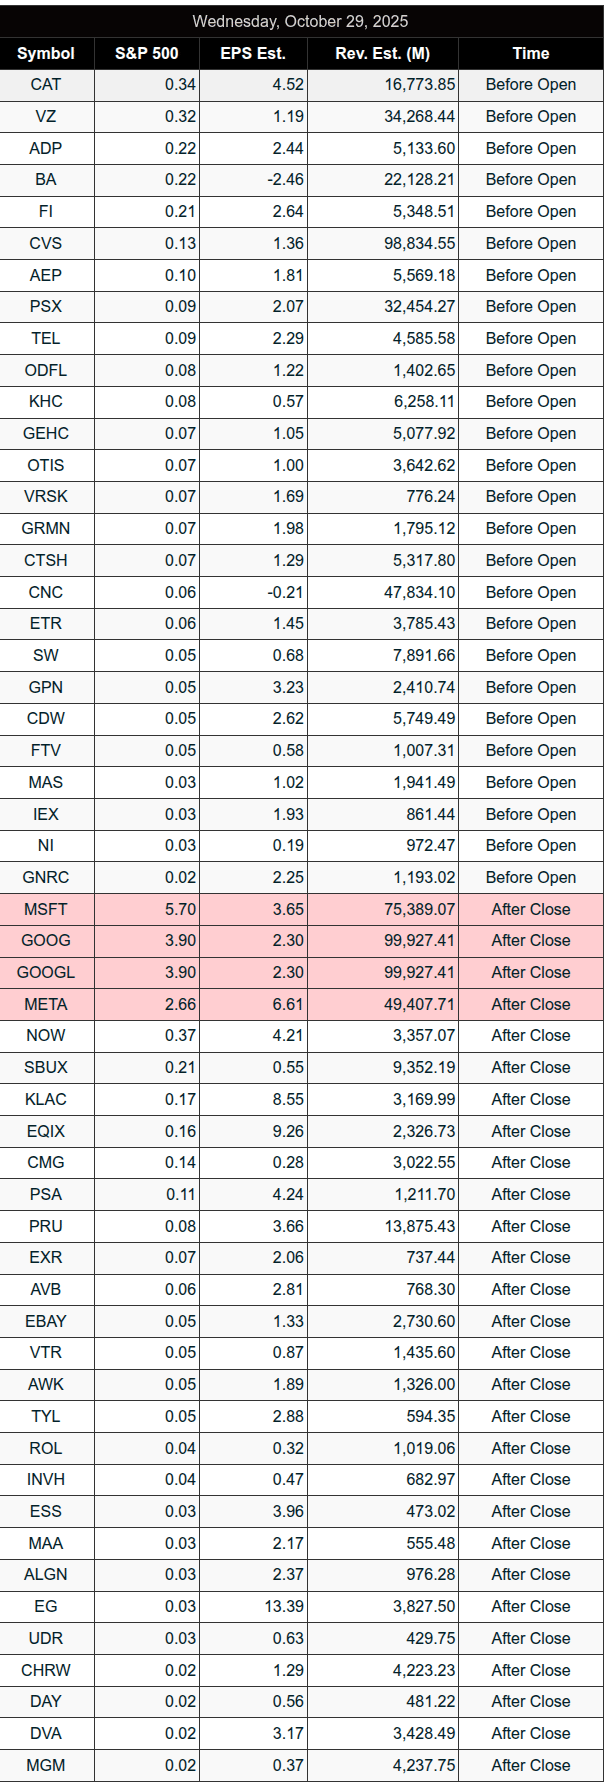608x1791 pixels.
Task: Open the EBAY symbol entry
Action: [46, 1321]
